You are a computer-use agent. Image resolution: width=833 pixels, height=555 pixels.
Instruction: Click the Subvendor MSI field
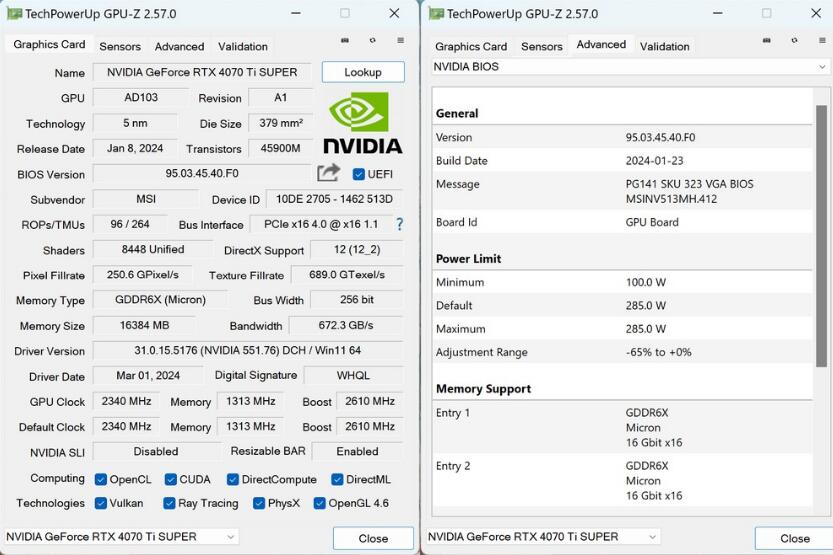pyautogui.click(x=146, y=199)
